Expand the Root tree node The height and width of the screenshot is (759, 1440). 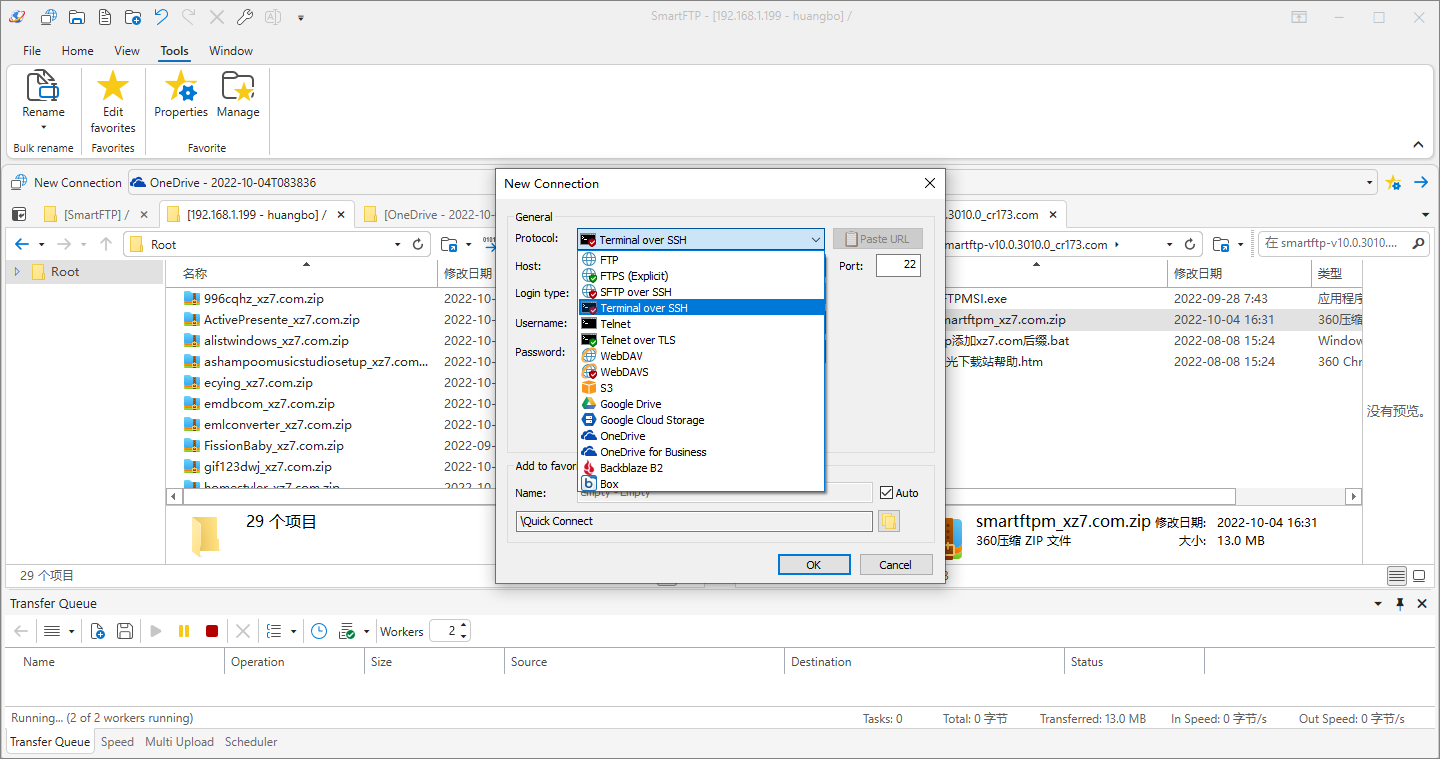coord(17,272)
